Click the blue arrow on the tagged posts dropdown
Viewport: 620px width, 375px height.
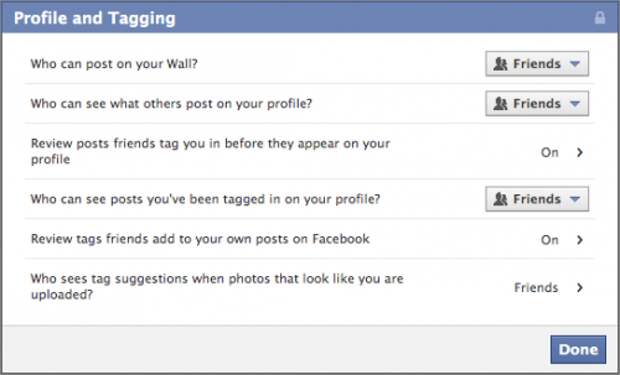[x=575, y=199]
